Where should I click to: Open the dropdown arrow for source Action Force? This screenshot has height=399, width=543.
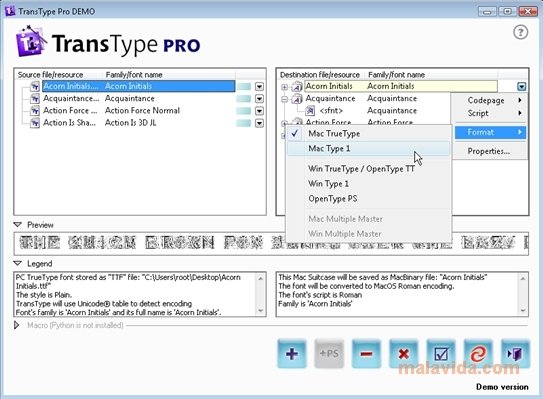(259, 111)
